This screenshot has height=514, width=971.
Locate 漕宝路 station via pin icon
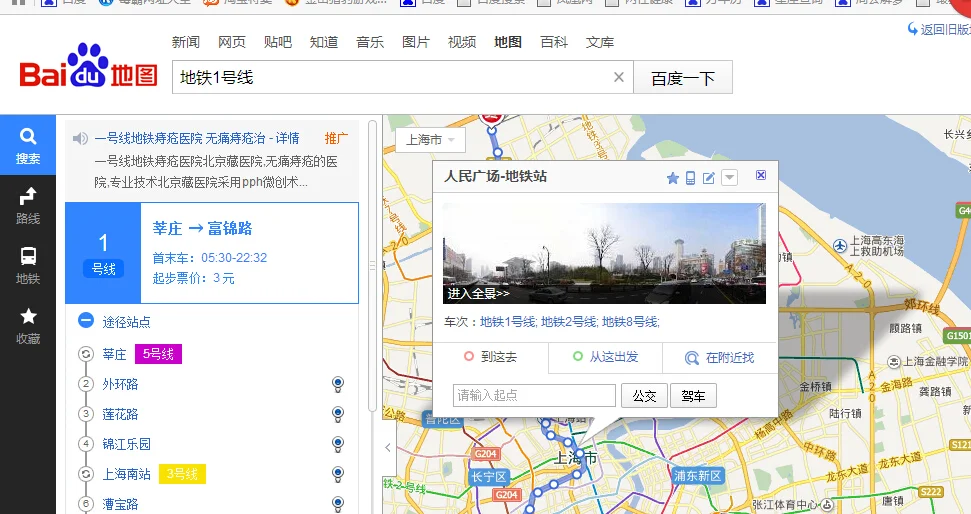337,504
